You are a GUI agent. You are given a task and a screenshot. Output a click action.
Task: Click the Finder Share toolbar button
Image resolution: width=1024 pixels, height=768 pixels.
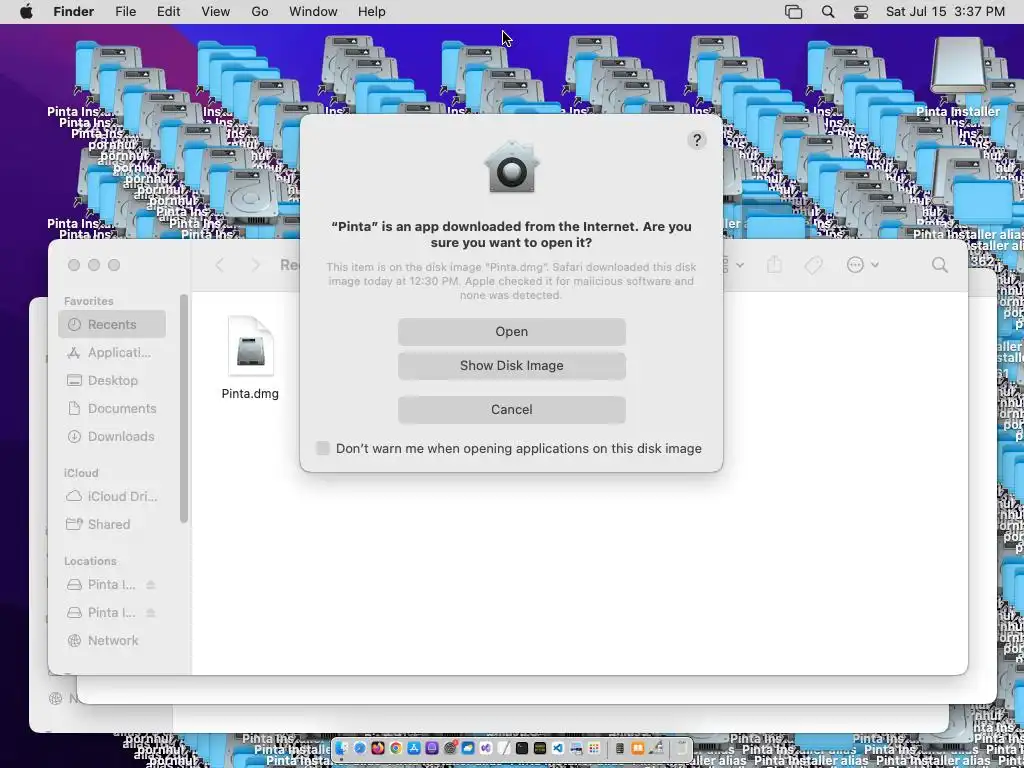coord(774,264)
